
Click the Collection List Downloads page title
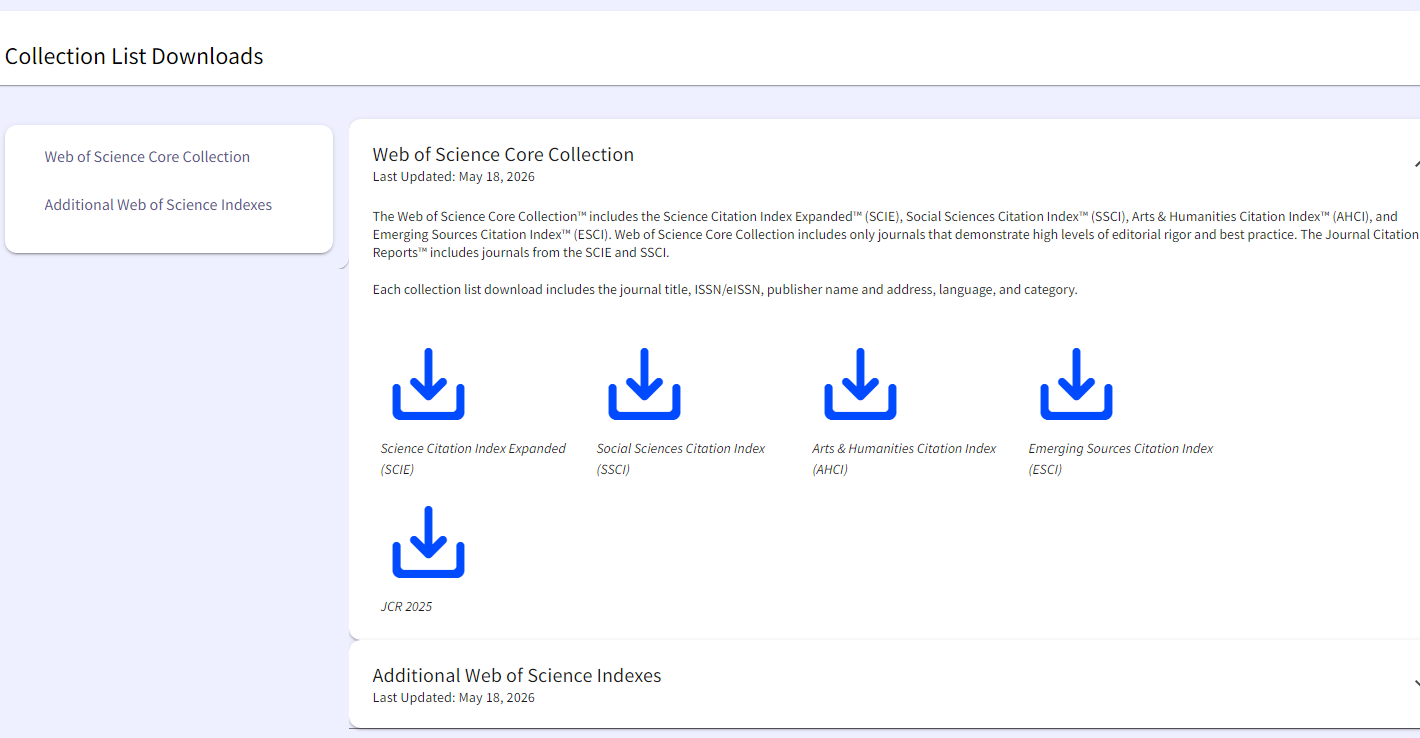pyautogui.click(x=134, y=56)
